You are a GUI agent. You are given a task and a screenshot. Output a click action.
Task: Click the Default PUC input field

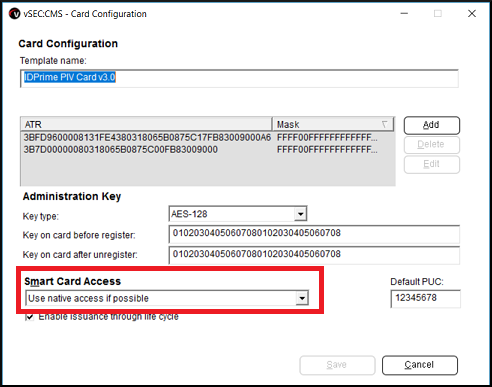425,298
